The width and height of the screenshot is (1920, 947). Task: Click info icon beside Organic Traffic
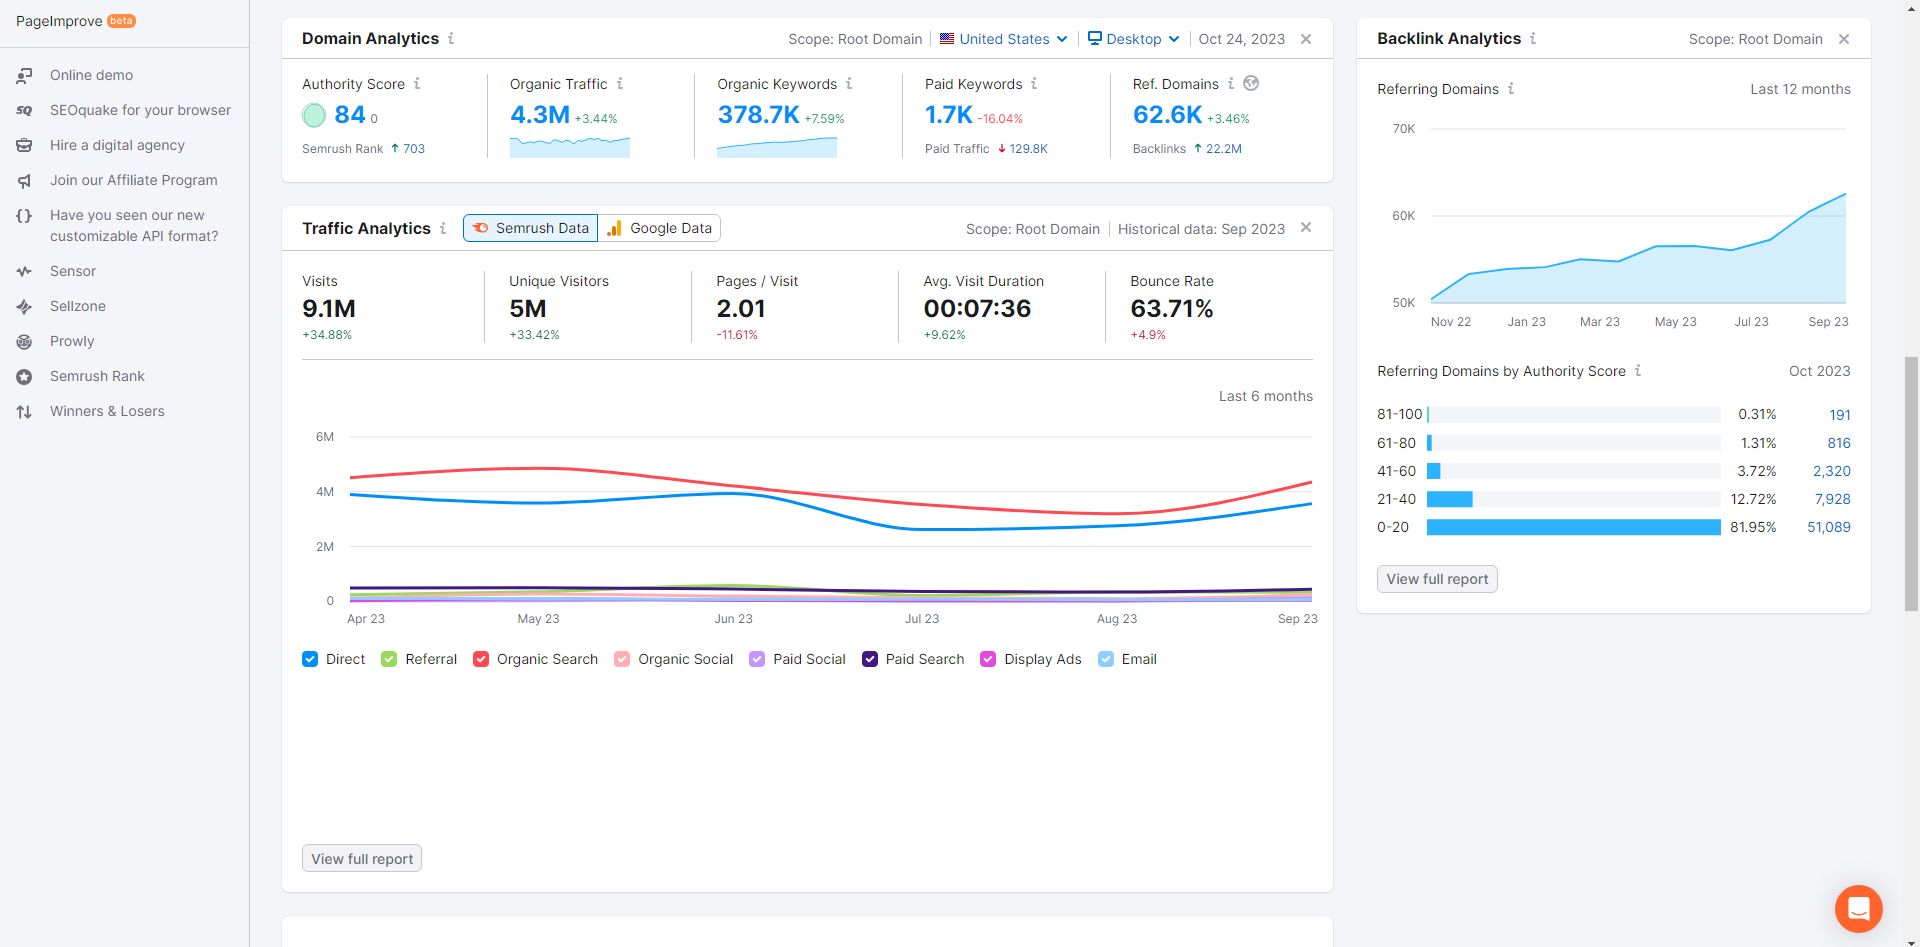tap(620, 84)
